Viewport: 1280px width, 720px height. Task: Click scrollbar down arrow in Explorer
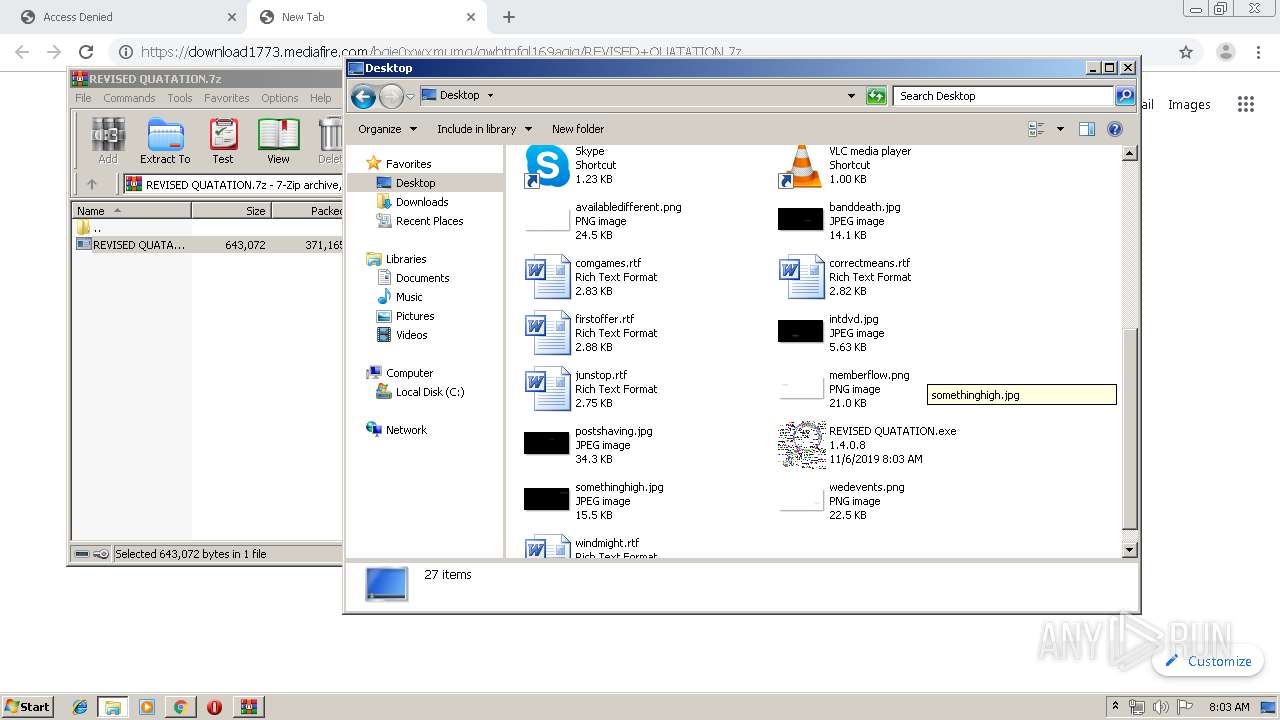click(1130, 550)
